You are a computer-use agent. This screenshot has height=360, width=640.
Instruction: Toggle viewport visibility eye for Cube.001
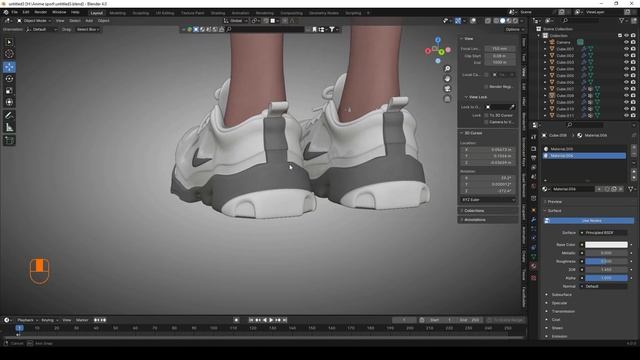point(626,49)
